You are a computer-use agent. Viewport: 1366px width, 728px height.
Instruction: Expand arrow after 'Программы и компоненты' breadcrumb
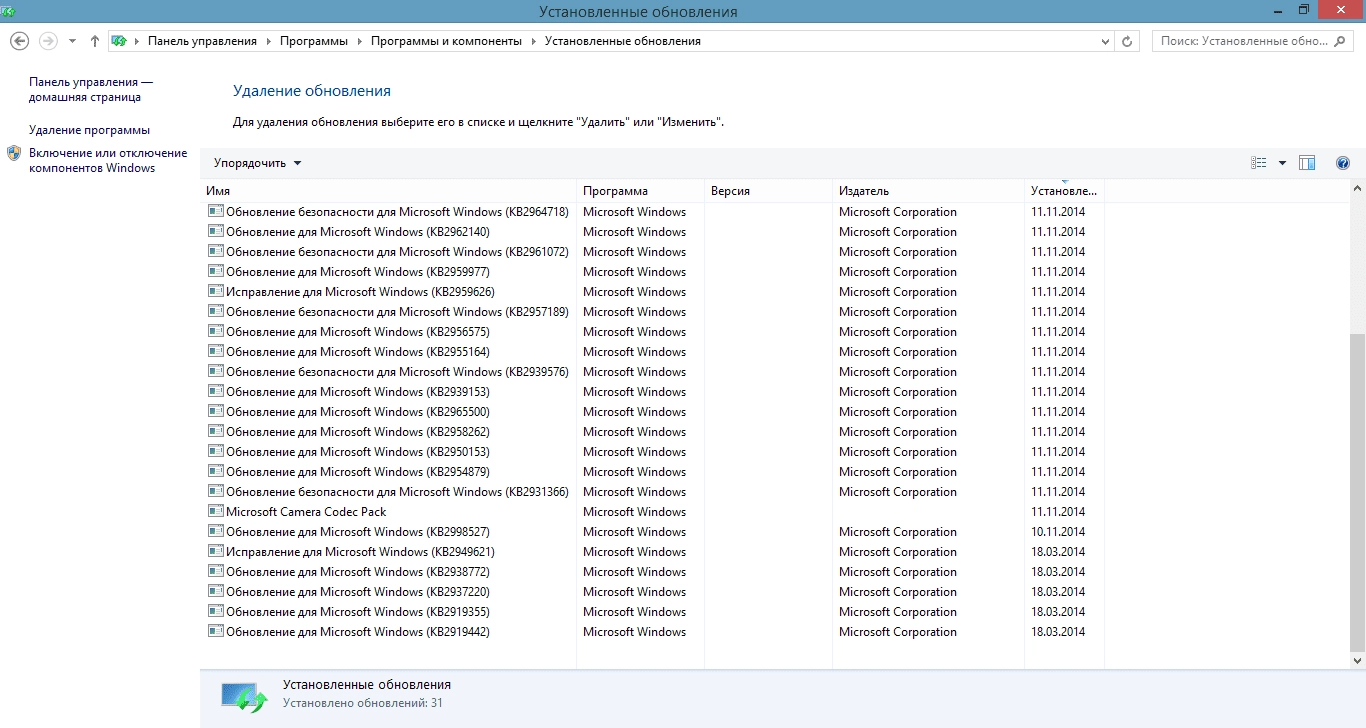(533, 41)
